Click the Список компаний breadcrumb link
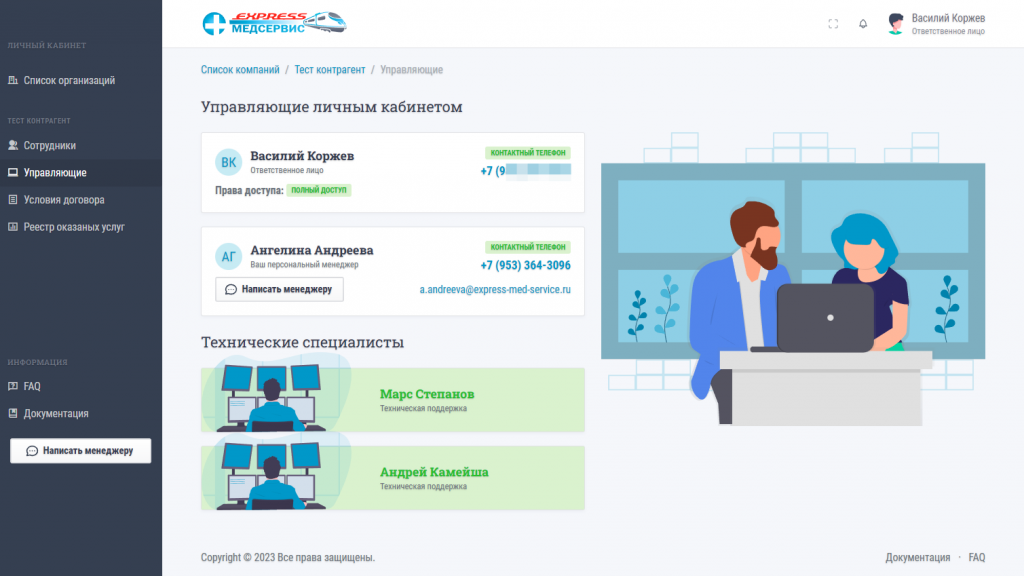This screenshot has width=1024, height=576. 240,70
